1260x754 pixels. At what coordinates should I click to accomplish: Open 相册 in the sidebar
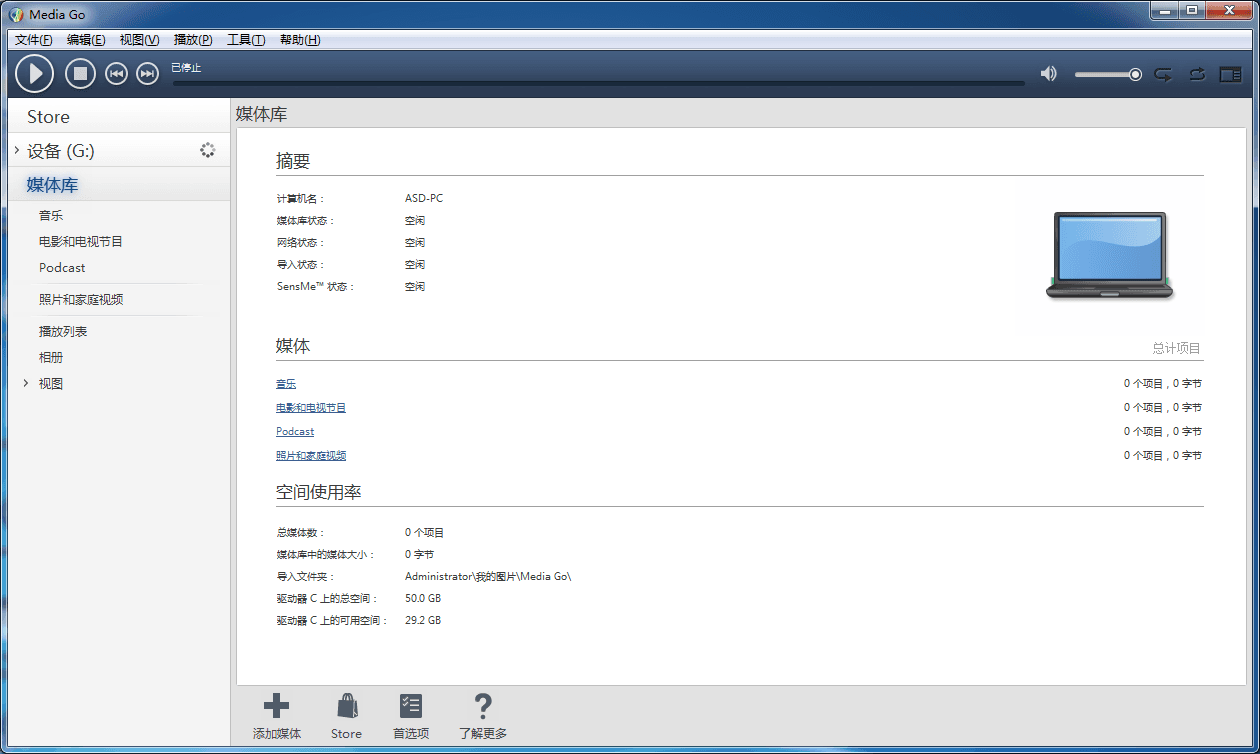click(x=51, y=357)
